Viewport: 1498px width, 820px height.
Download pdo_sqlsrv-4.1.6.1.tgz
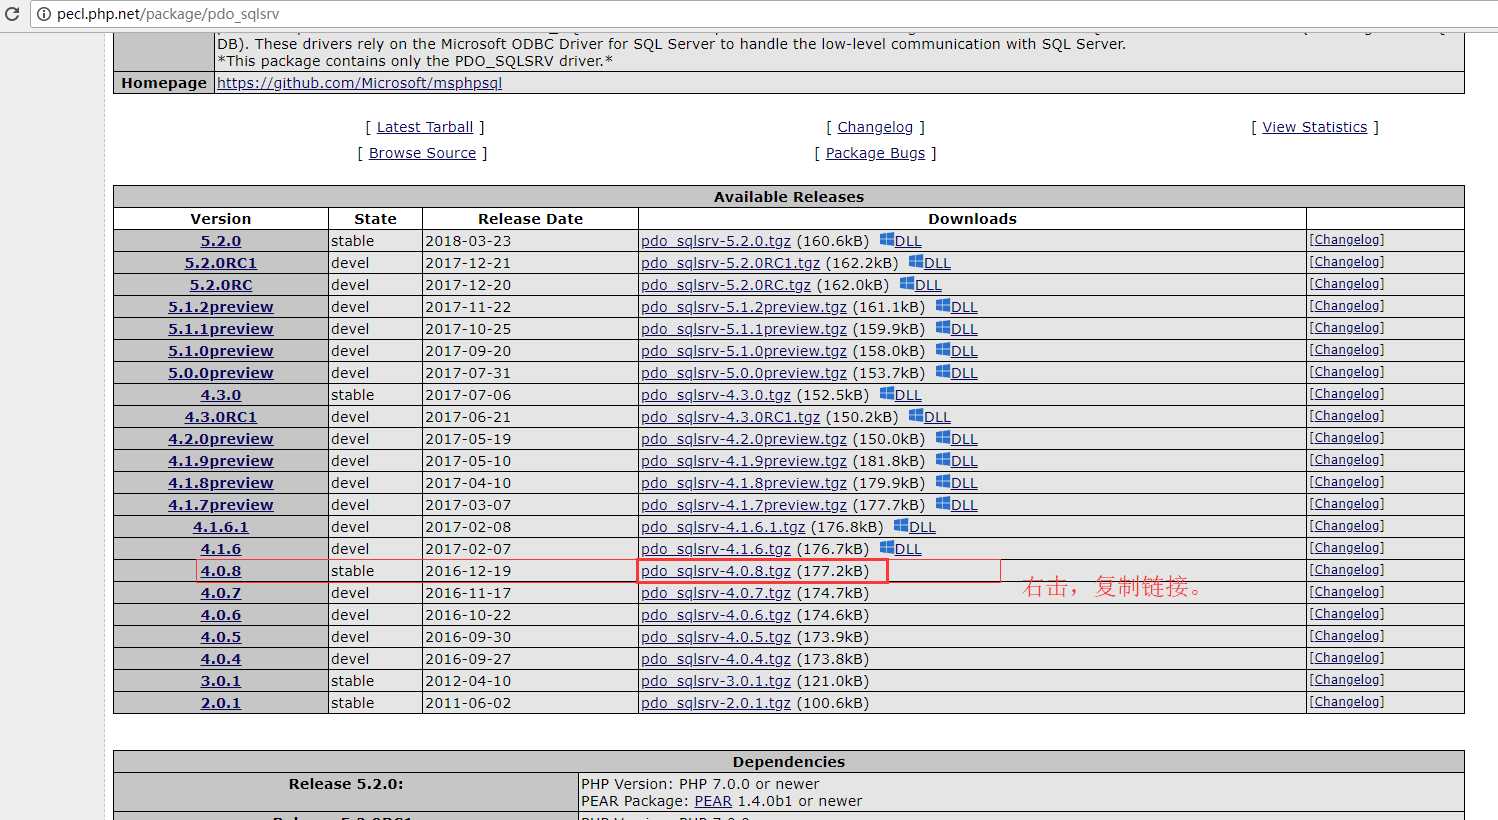[723, 527]
